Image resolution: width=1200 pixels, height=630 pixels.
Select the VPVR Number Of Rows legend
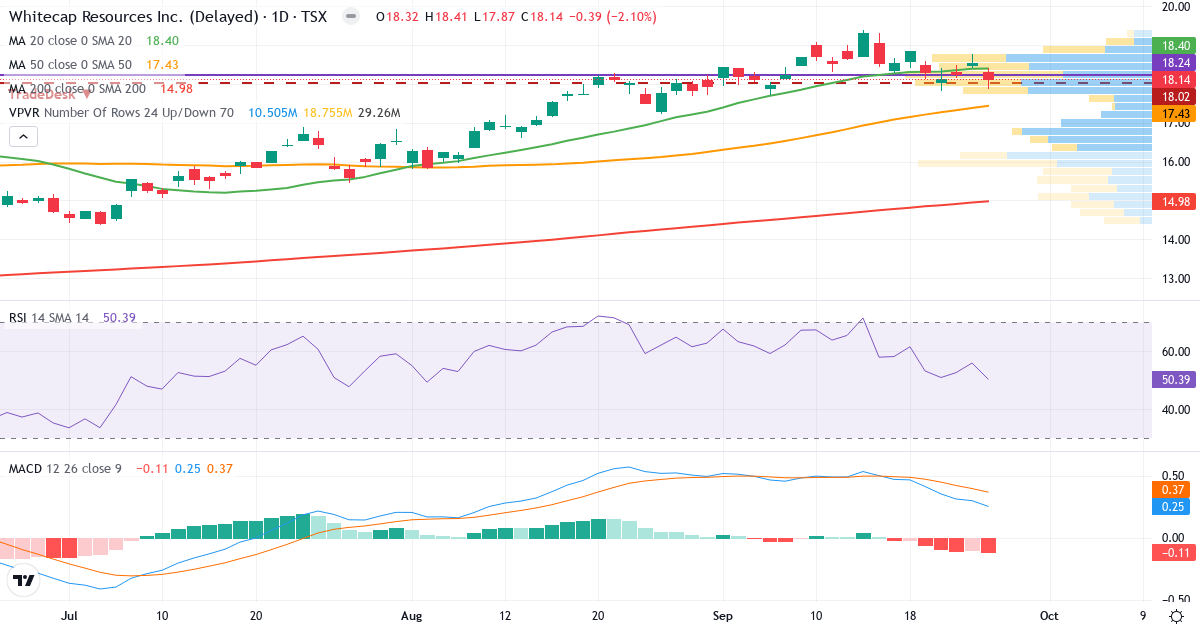pos(121,113)
